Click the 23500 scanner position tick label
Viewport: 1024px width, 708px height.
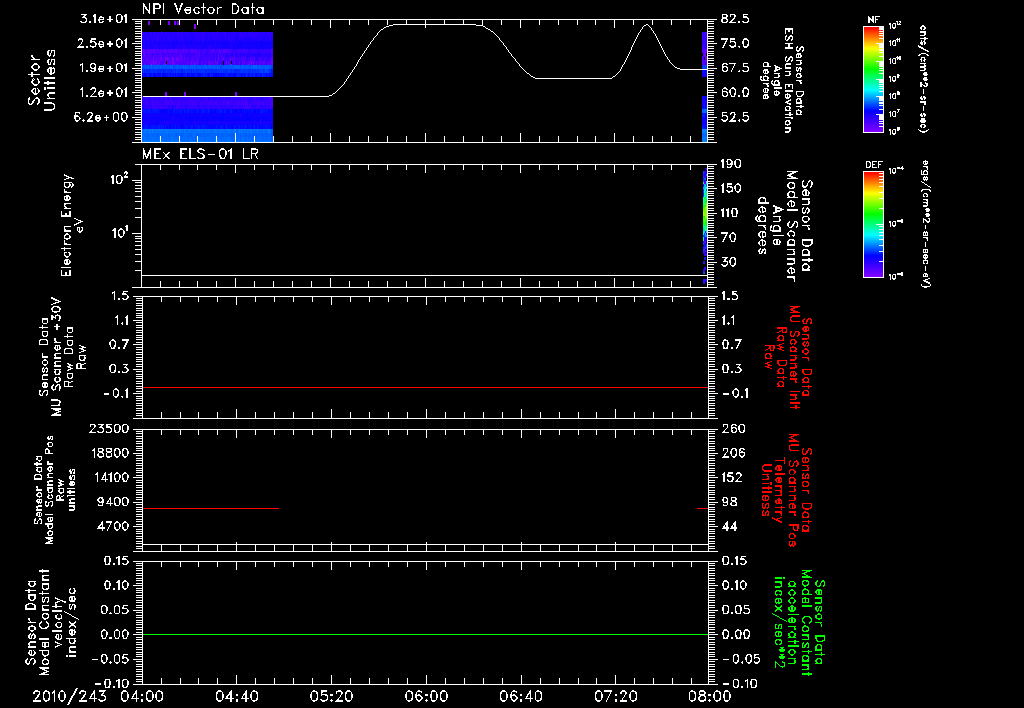(x=109, y=428)
